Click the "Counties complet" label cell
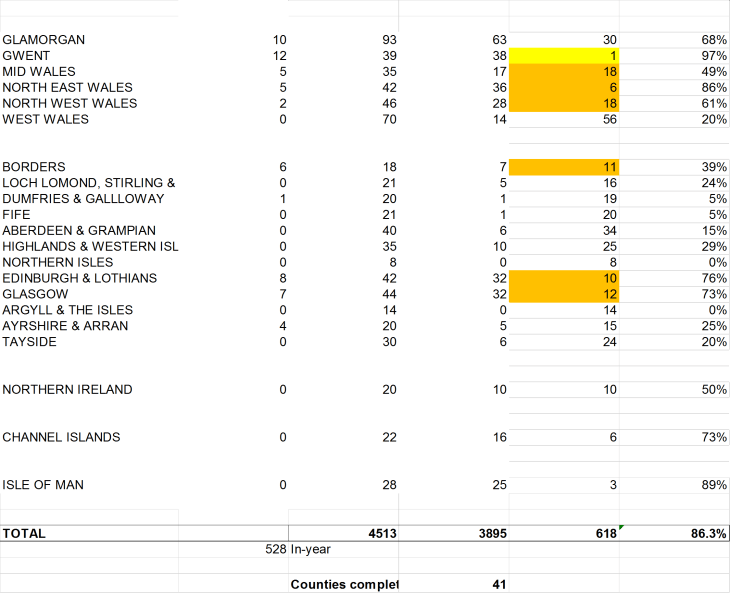The height and width of the screenshot is (593, 730). [x=343, y=584]
